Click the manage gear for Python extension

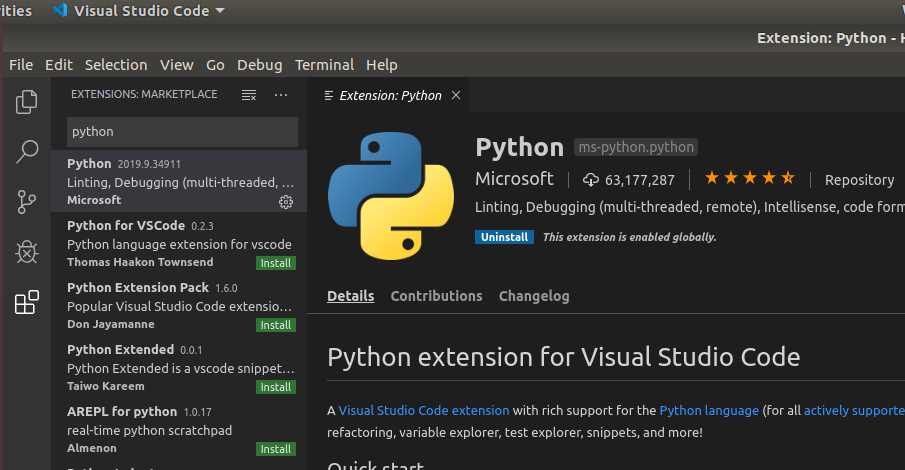(286, 202)
